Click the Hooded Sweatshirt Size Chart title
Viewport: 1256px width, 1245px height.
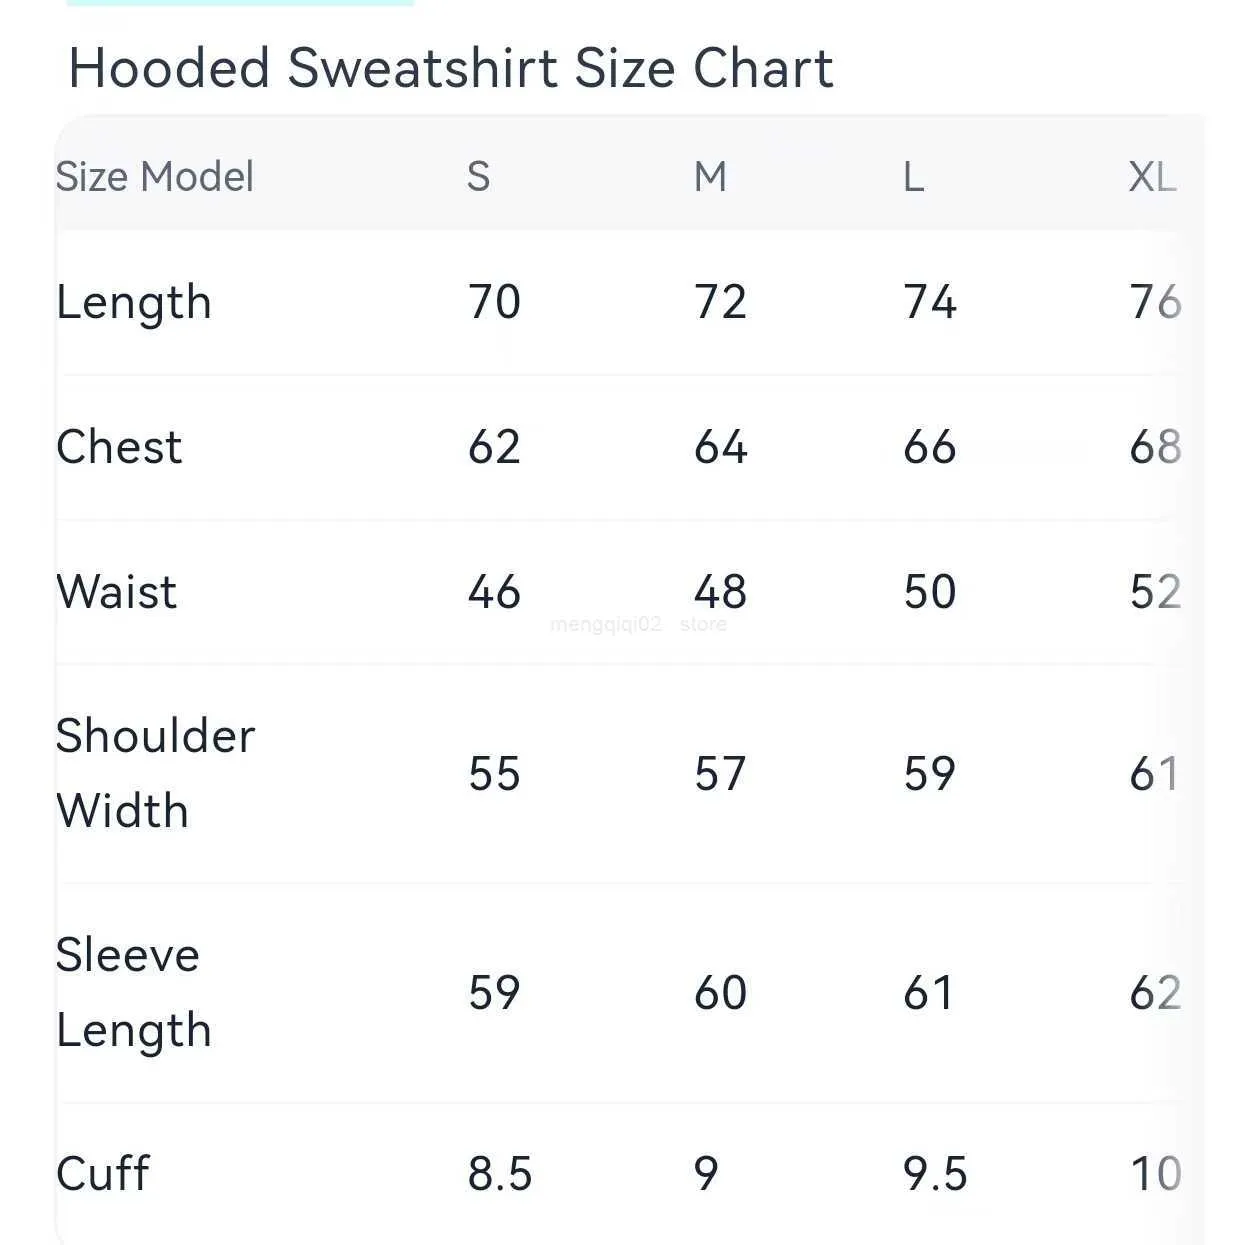pyautogui.click(x=450, y=69)
